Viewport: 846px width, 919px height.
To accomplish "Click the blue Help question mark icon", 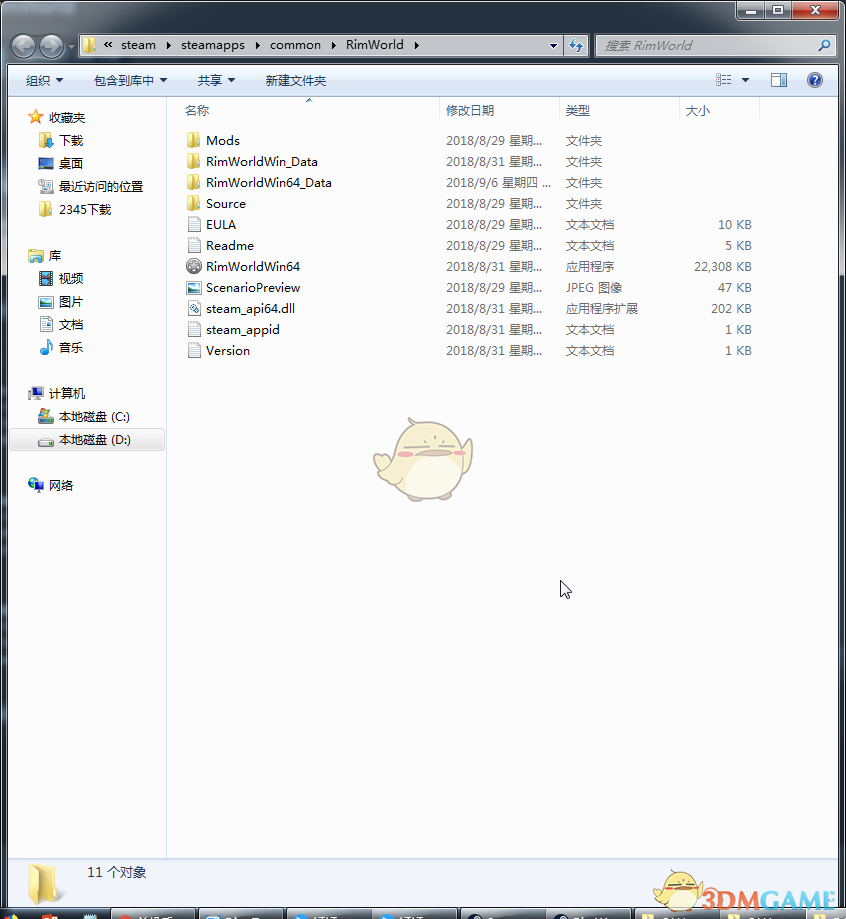I will pos(814,80).
